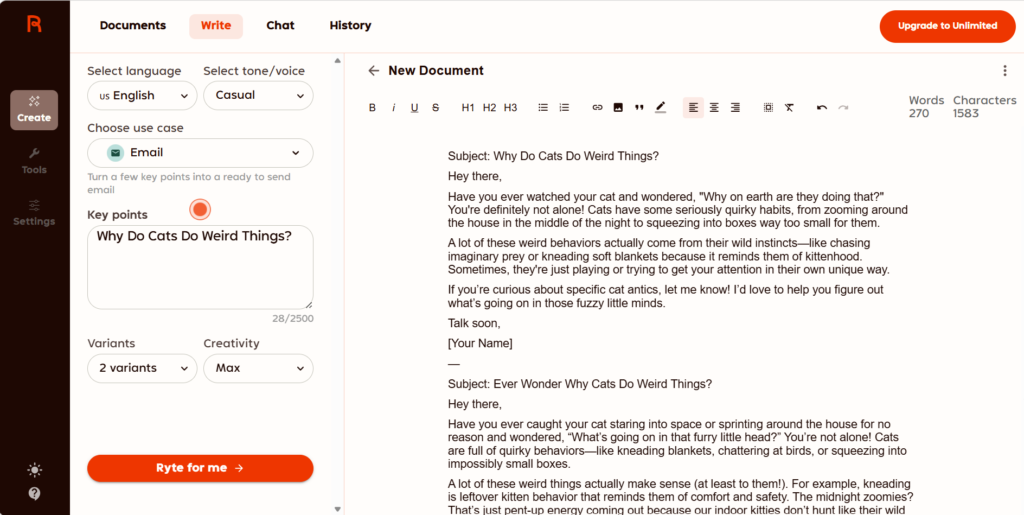Clear formatting with the clear format icon
Viewport: 1024px width, 515px height.
[789, 108]
